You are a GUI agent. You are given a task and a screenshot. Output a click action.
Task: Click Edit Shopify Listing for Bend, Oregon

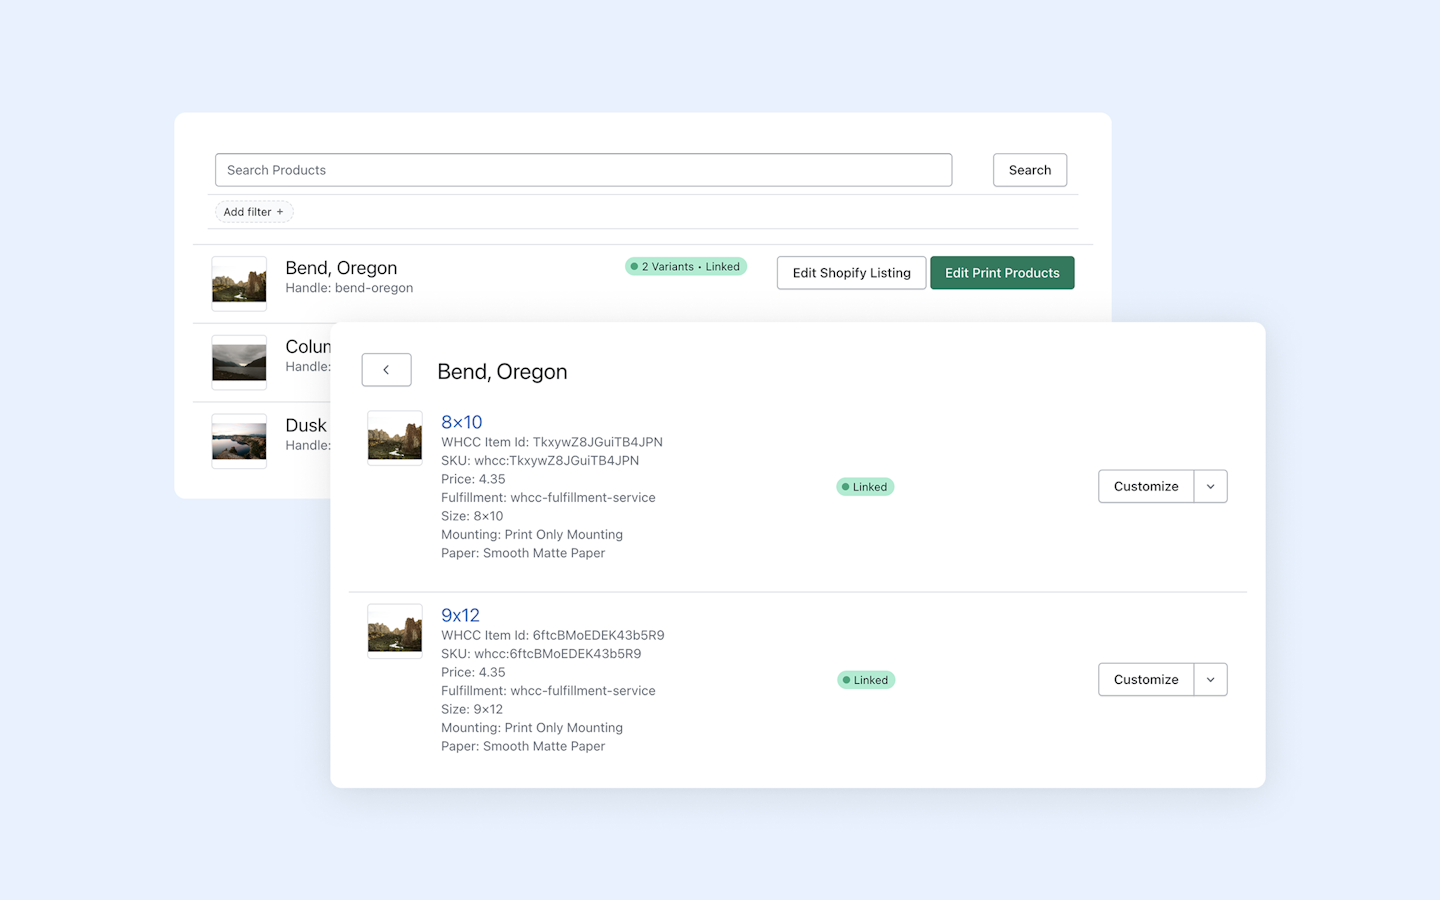pyautogui.click(x=851, y=272)
